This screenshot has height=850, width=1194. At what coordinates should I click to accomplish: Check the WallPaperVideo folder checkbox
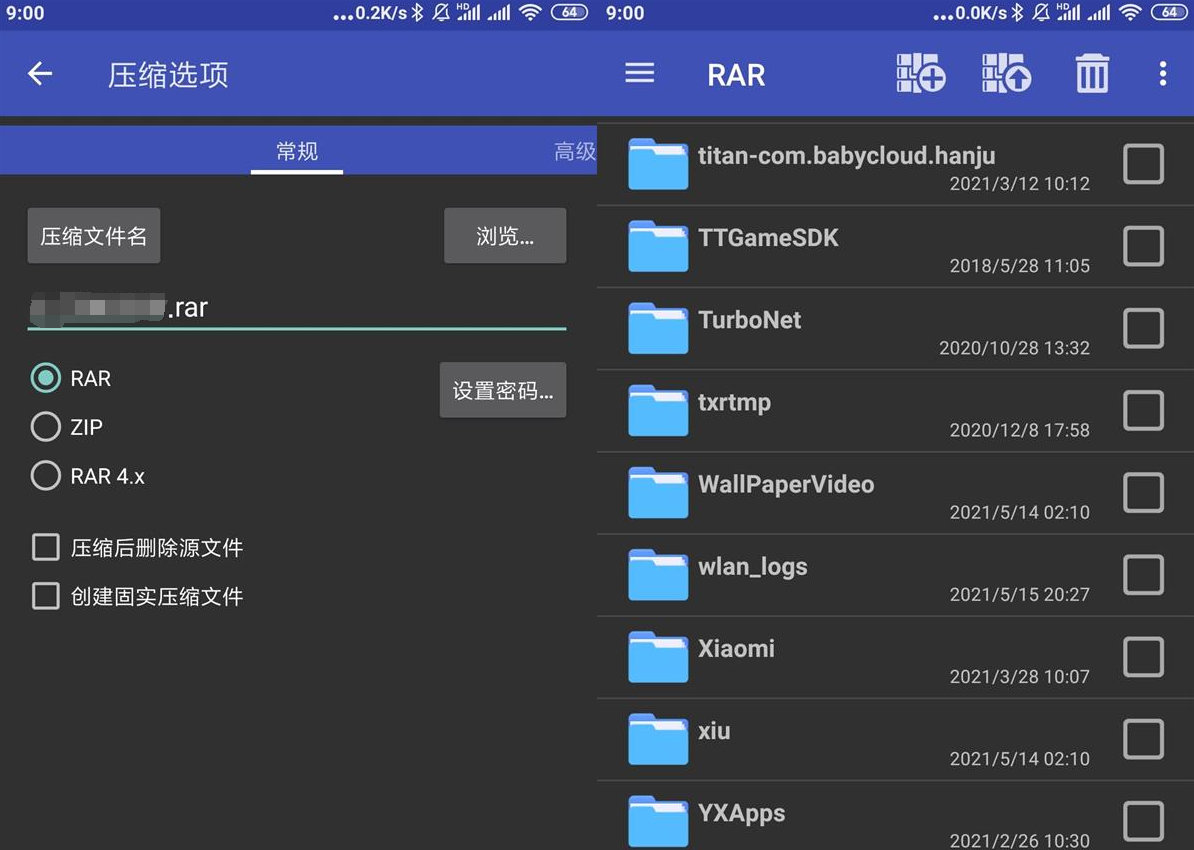pos(1143,493)
